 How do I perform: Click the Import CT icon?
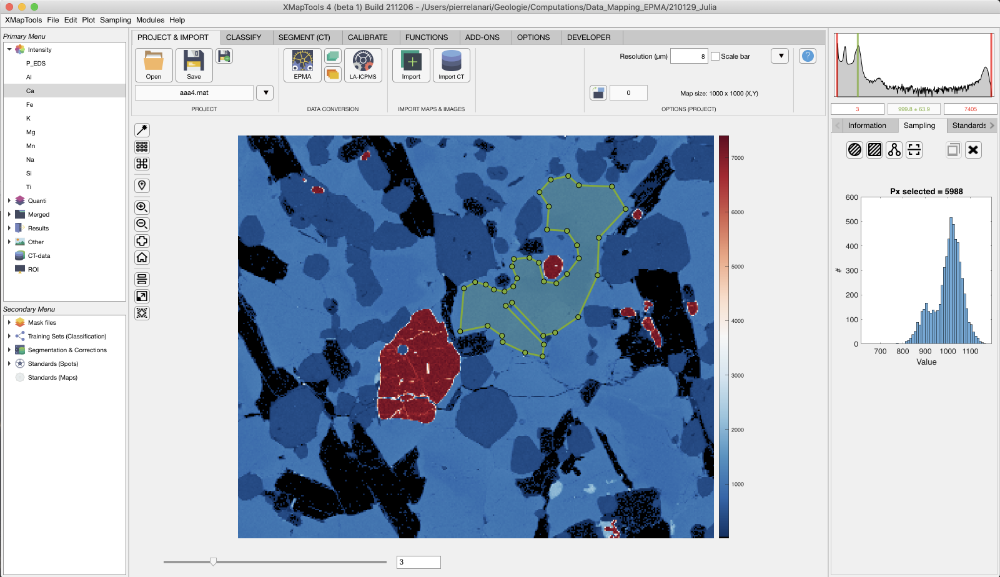click(x=452, y=63)
